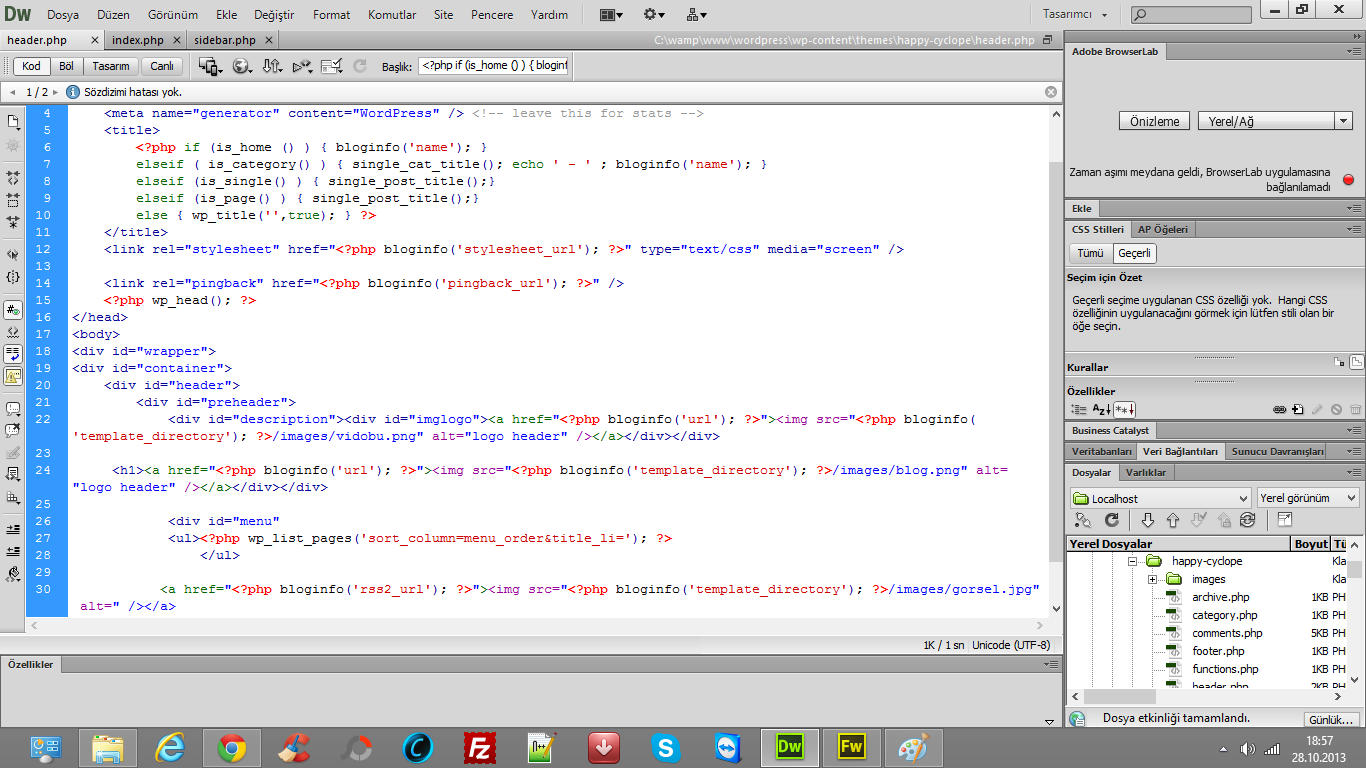Click the Günlük button

click(x=1332, y=720)
